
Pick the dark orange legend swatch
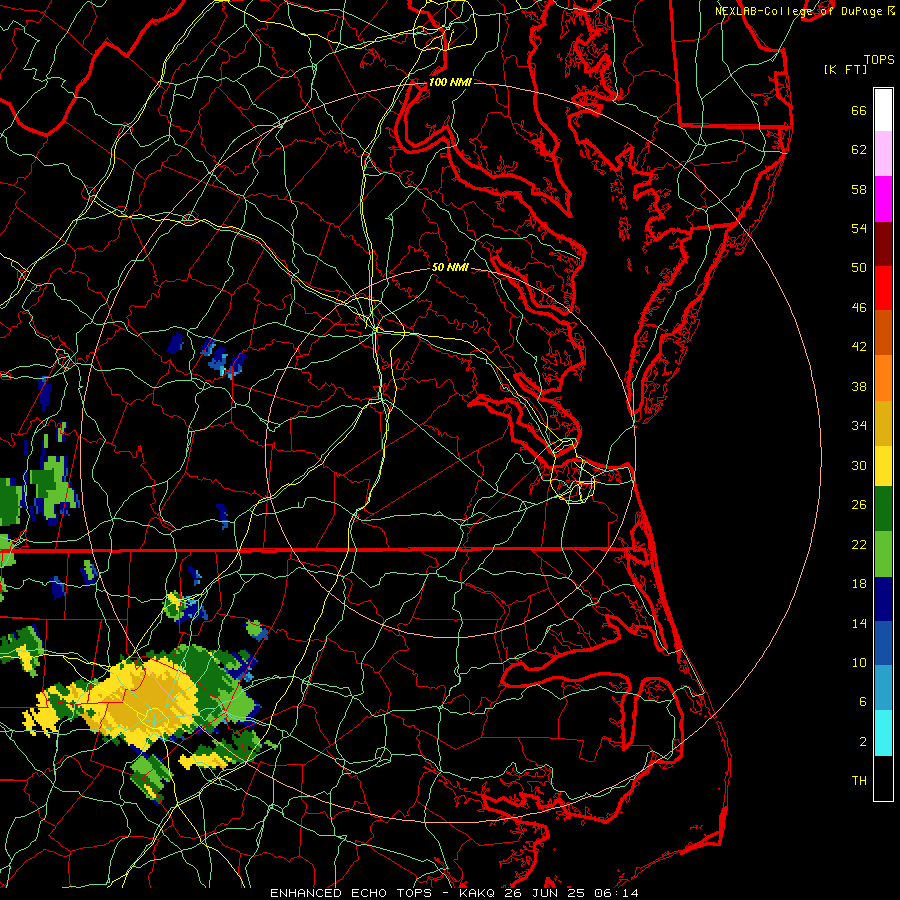click(x=883, y=333)
